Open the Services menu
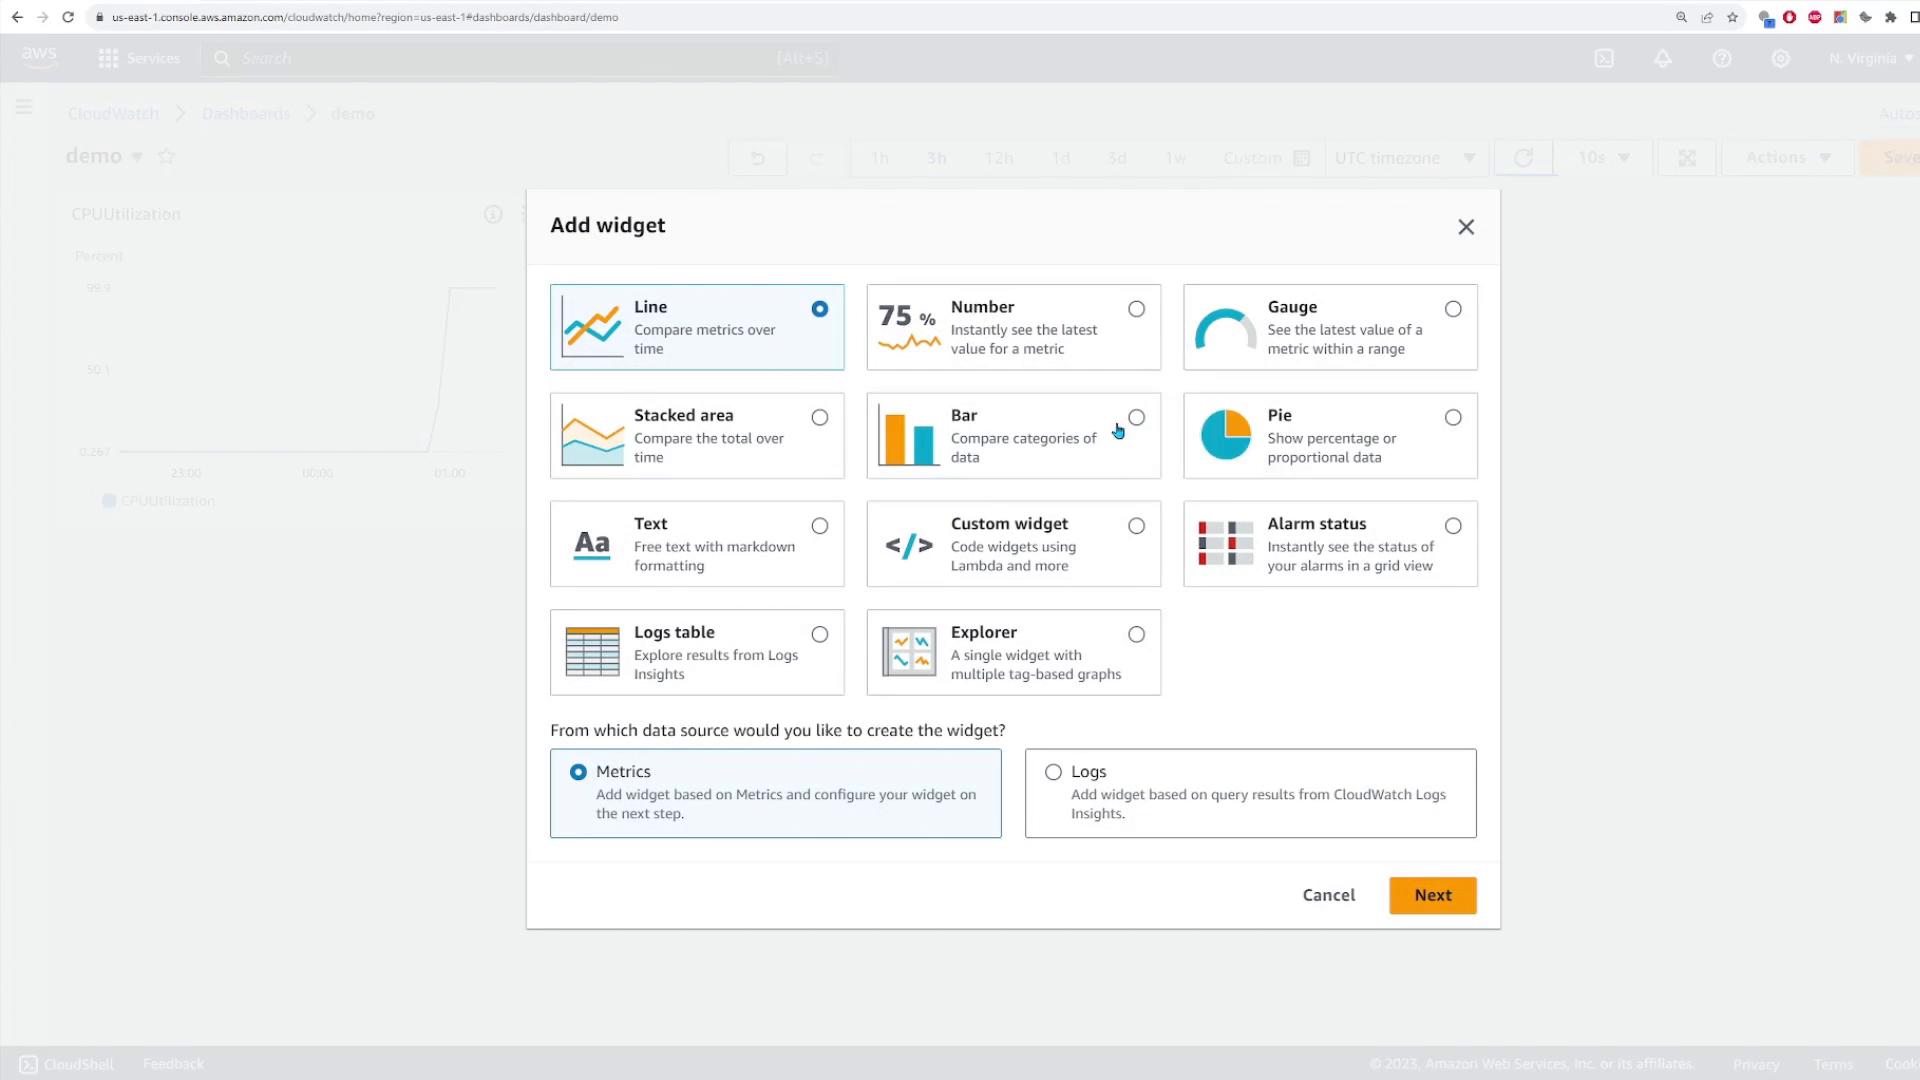 click(139, 58)
